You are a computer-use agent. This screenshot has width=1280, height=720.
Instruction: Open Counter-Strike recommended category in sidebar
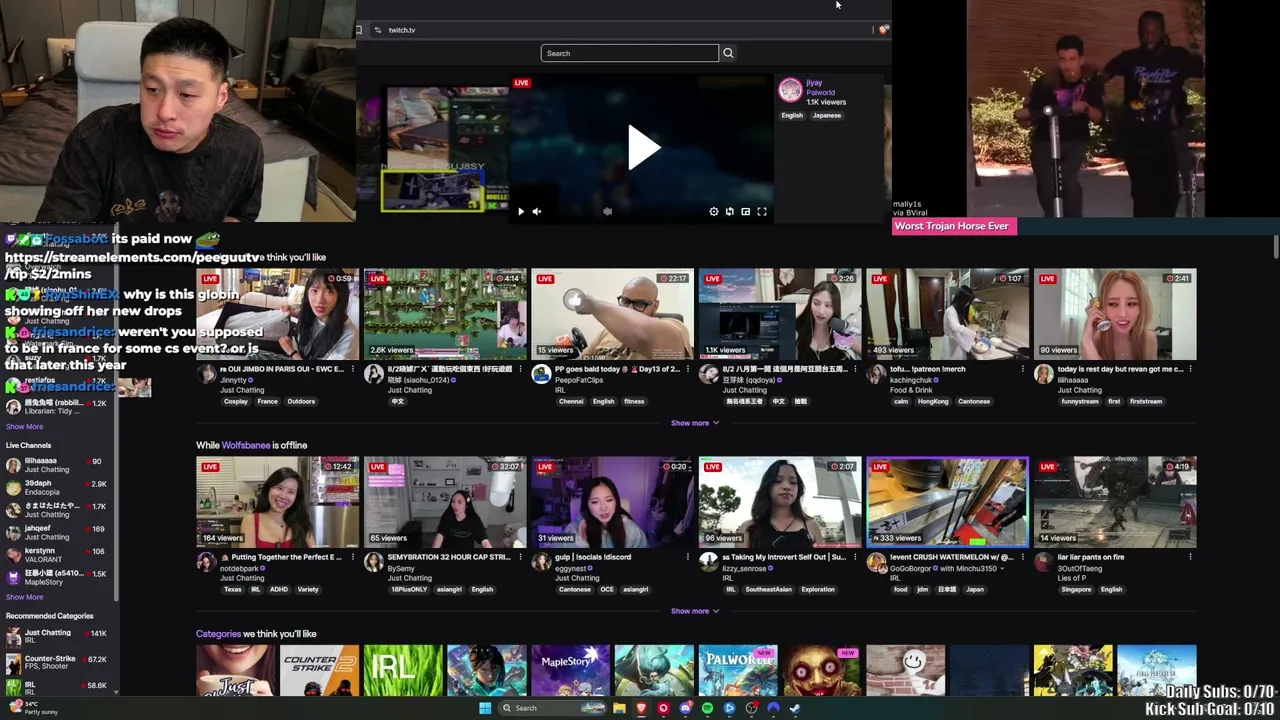pos(60,663)
